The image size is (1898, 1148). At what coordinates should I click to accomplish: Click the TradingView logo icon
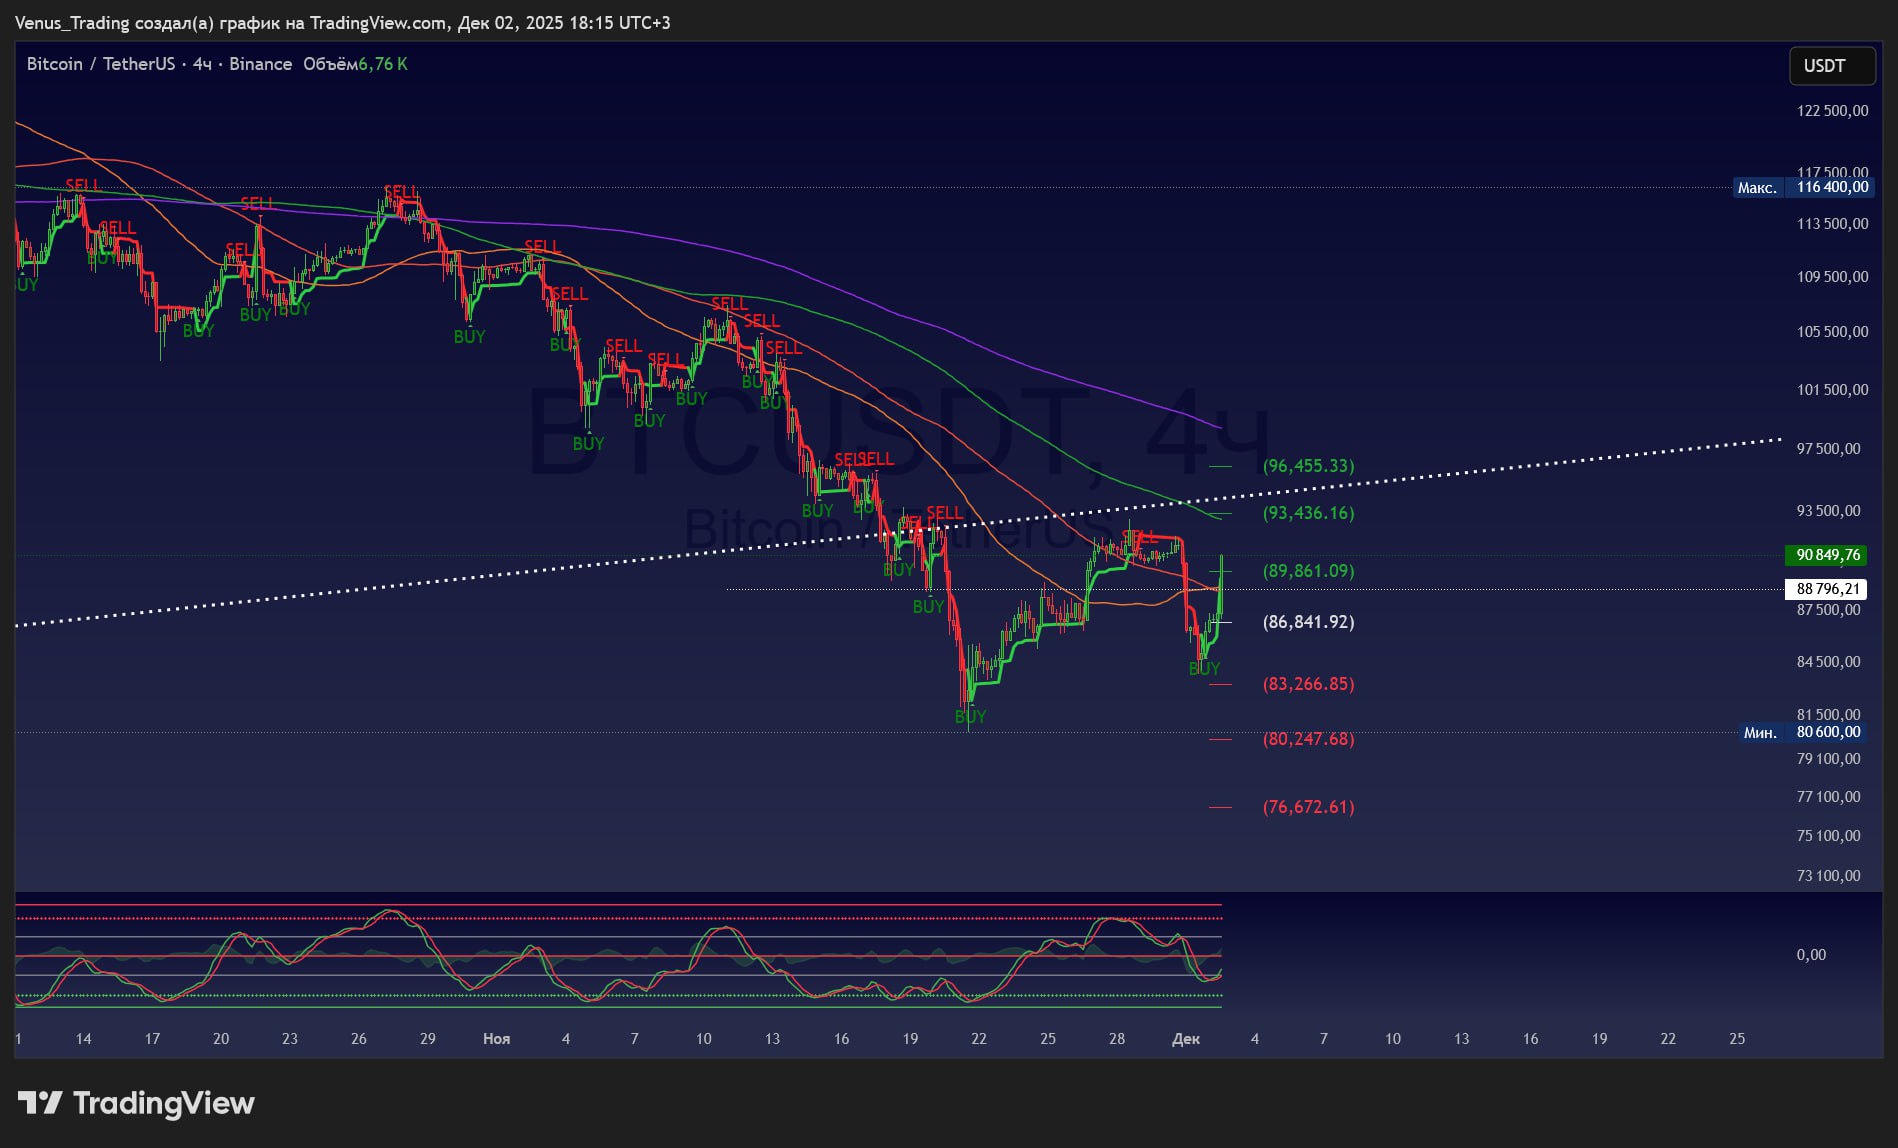40,1103
